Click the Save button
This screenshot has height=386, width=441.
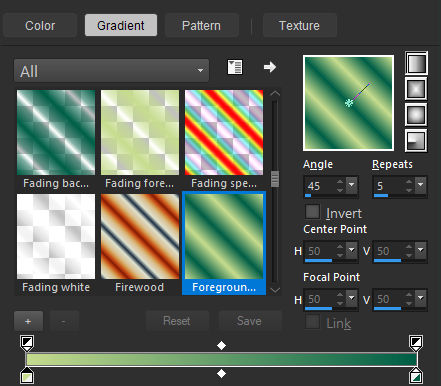249,321
